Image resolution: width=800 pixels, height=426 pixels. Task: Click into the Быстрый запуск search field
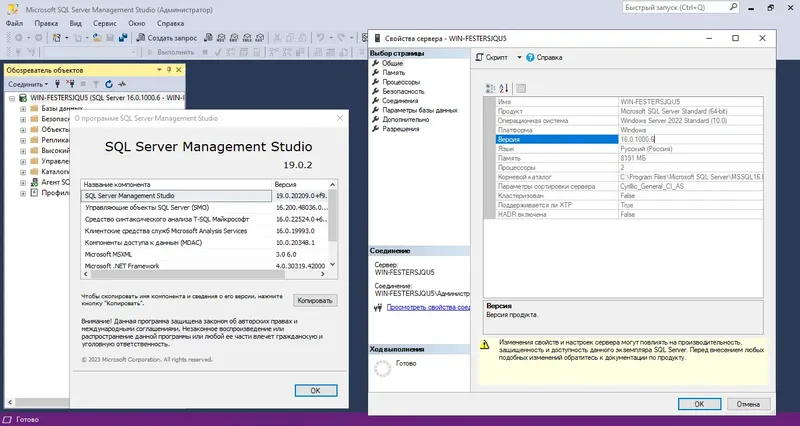click(675, 8)
